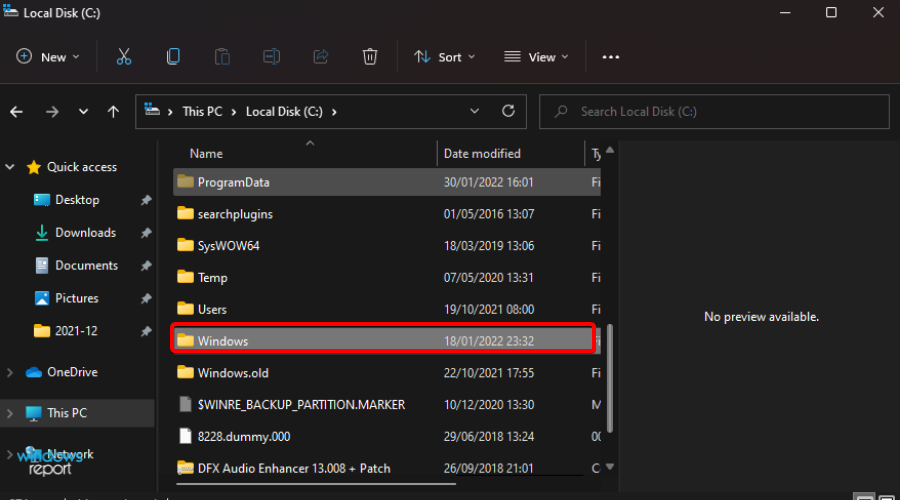This screenshot has width=900, height=500.
Task: Click the scroll down arrow of file list
Action: point(610,467)
